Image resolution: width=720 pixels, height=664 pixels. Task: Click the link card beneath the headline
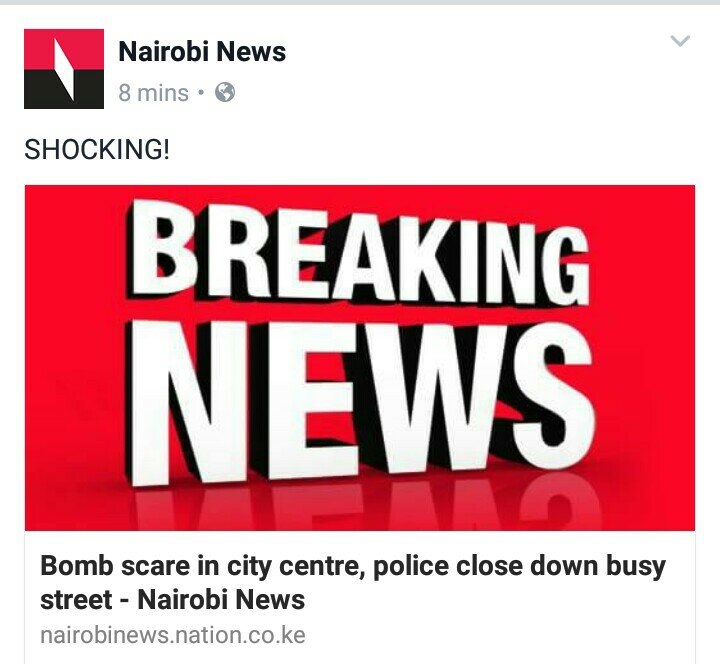[360, 597]
